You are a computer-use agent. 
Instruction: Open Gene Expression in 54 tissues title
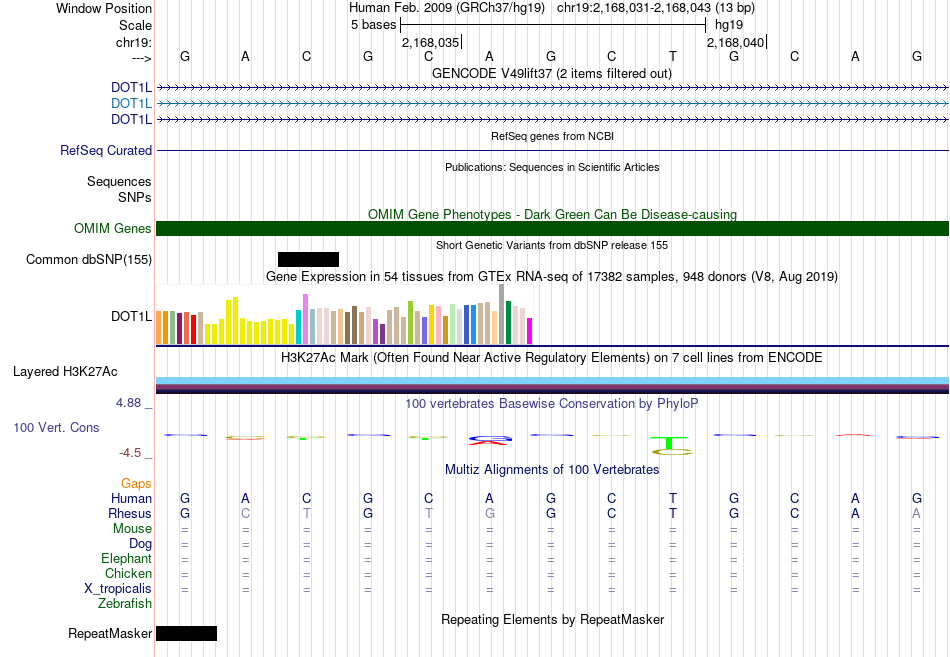552,276
